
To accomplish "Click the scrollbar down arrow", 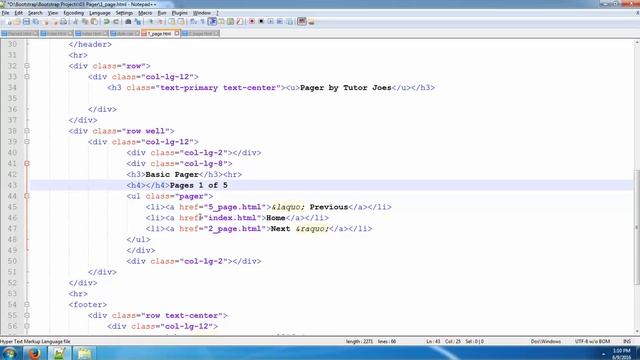I will 636,332.
